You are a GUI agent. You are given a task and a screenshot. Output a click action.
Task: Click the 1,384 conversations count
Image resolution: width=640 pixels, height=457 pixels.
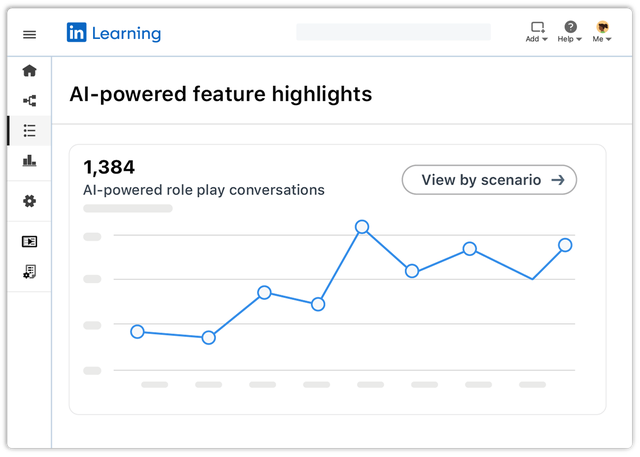[109, 167]
